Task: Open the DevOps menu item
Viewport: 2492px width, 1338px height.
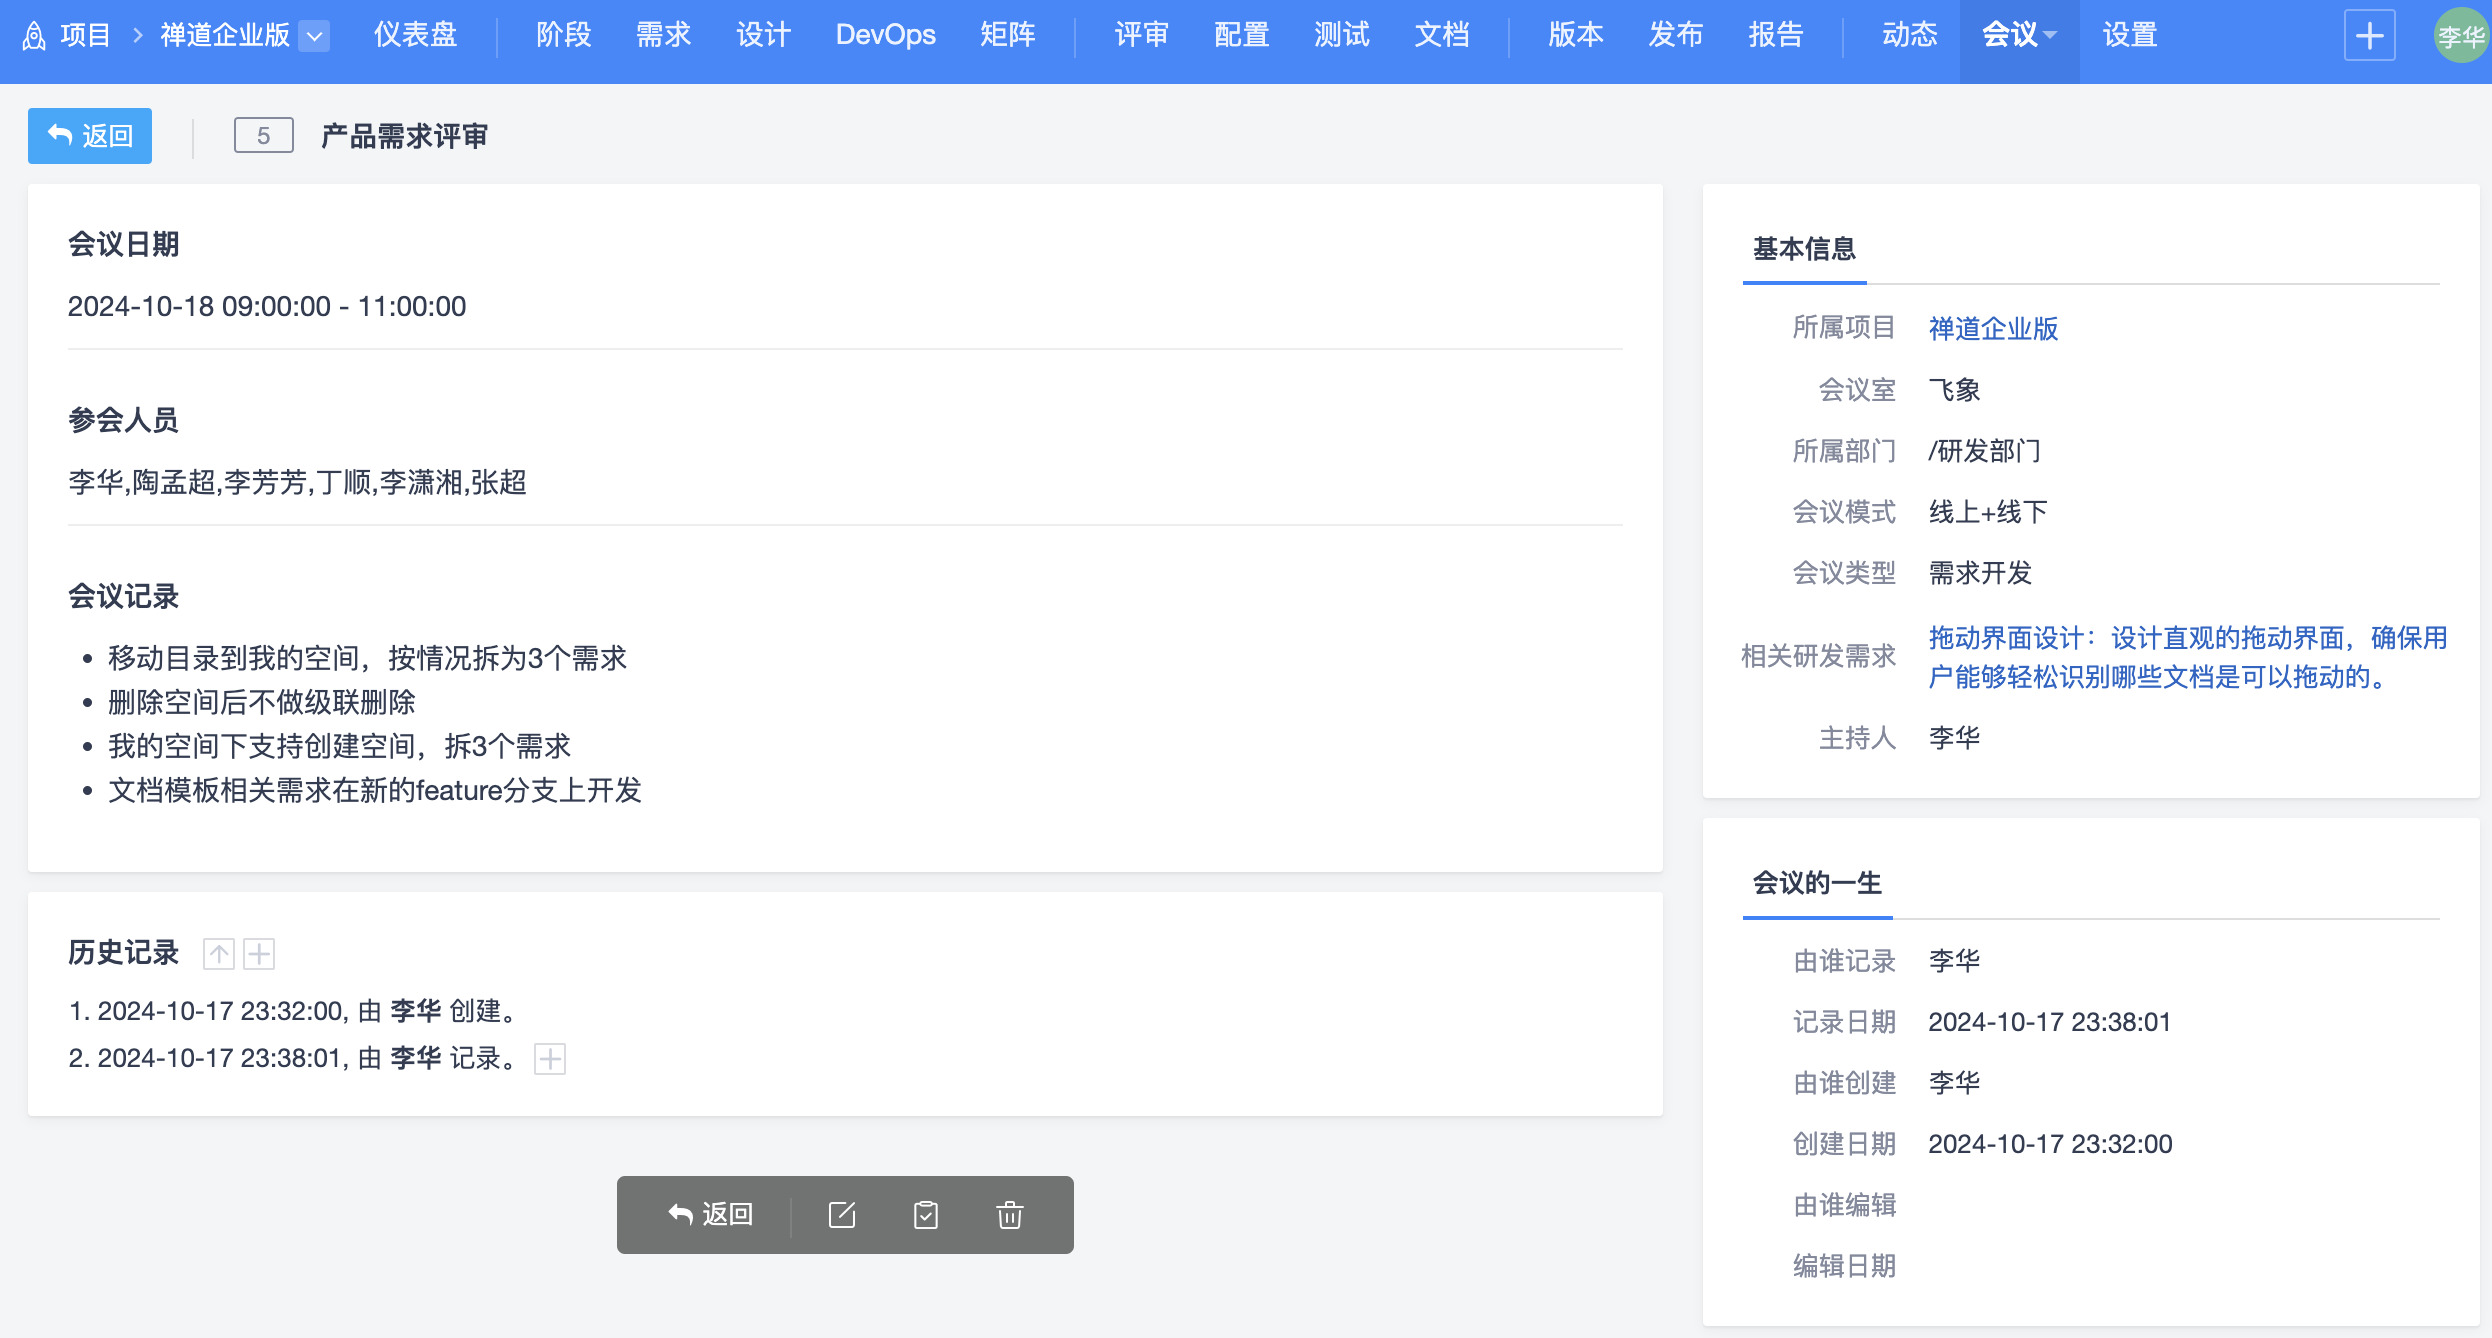Action: (x=885, y=36)
